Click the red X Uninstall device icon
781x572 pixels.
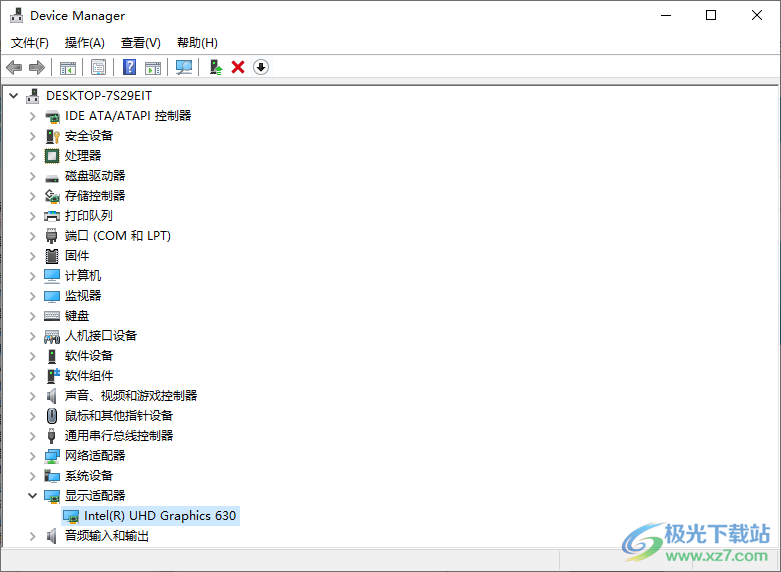coord(238,67)
